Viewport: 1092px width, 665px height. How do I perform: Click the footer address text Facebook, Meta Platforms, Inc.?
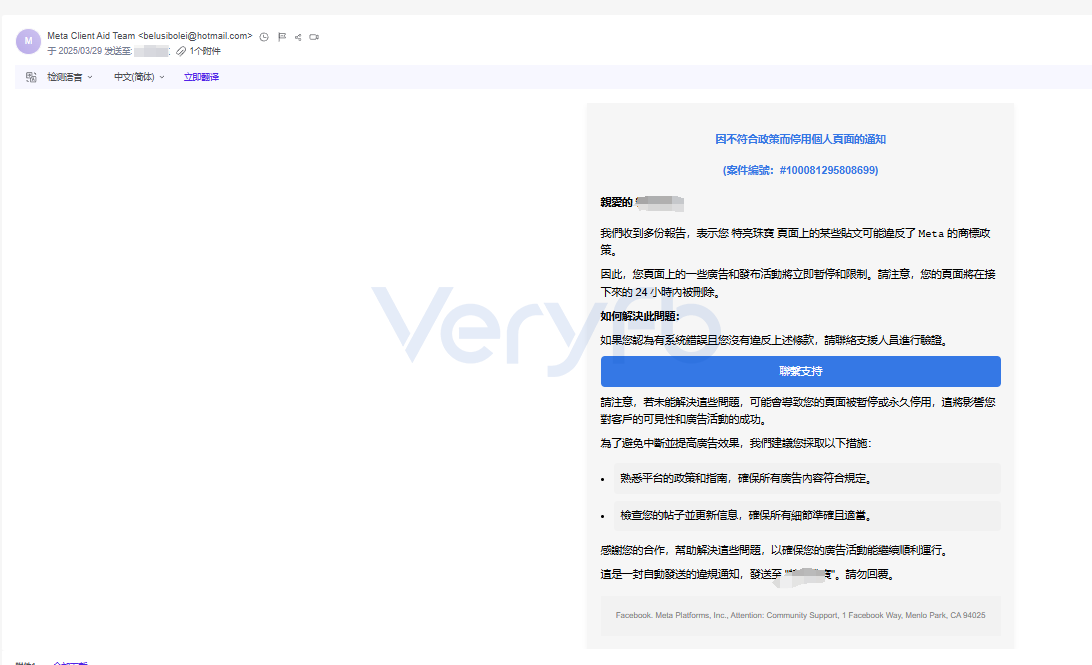pos(800,616)
